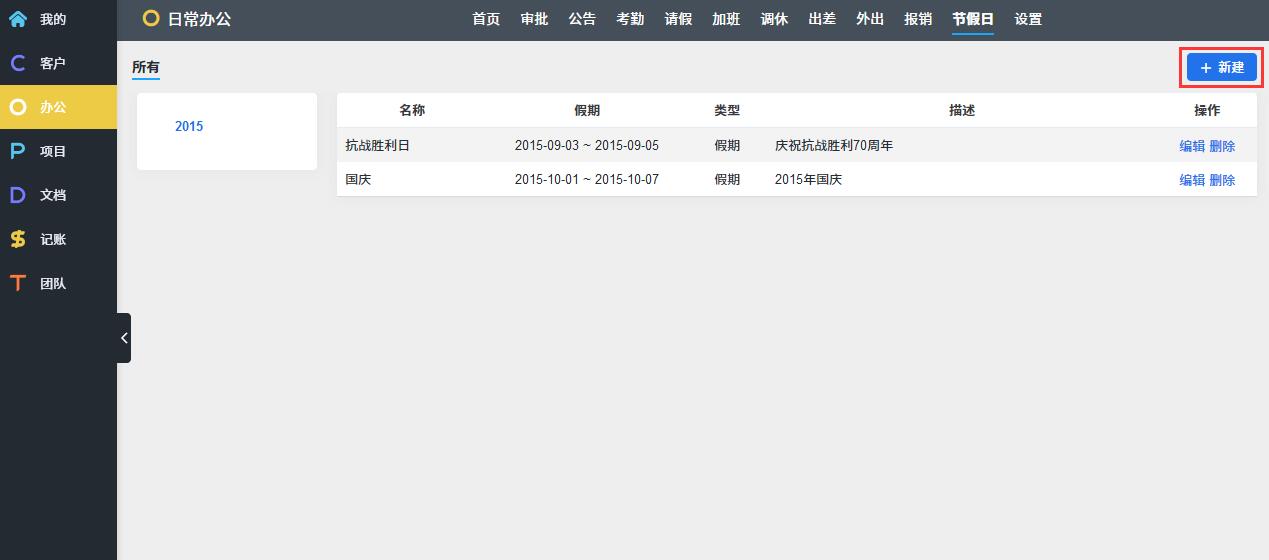Click the 我的 label in the sidebar
Image resolution: width=1269 pixels, height=560 pixels.
click(x=53, y=19)
